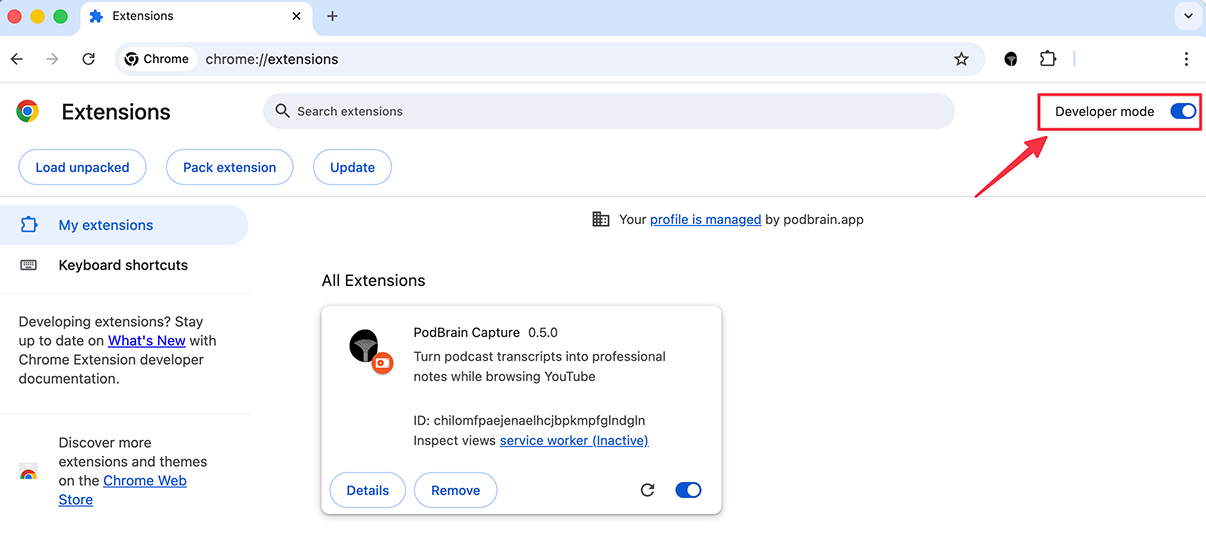Open PodBrain Capture Details

tap(367, 490)
